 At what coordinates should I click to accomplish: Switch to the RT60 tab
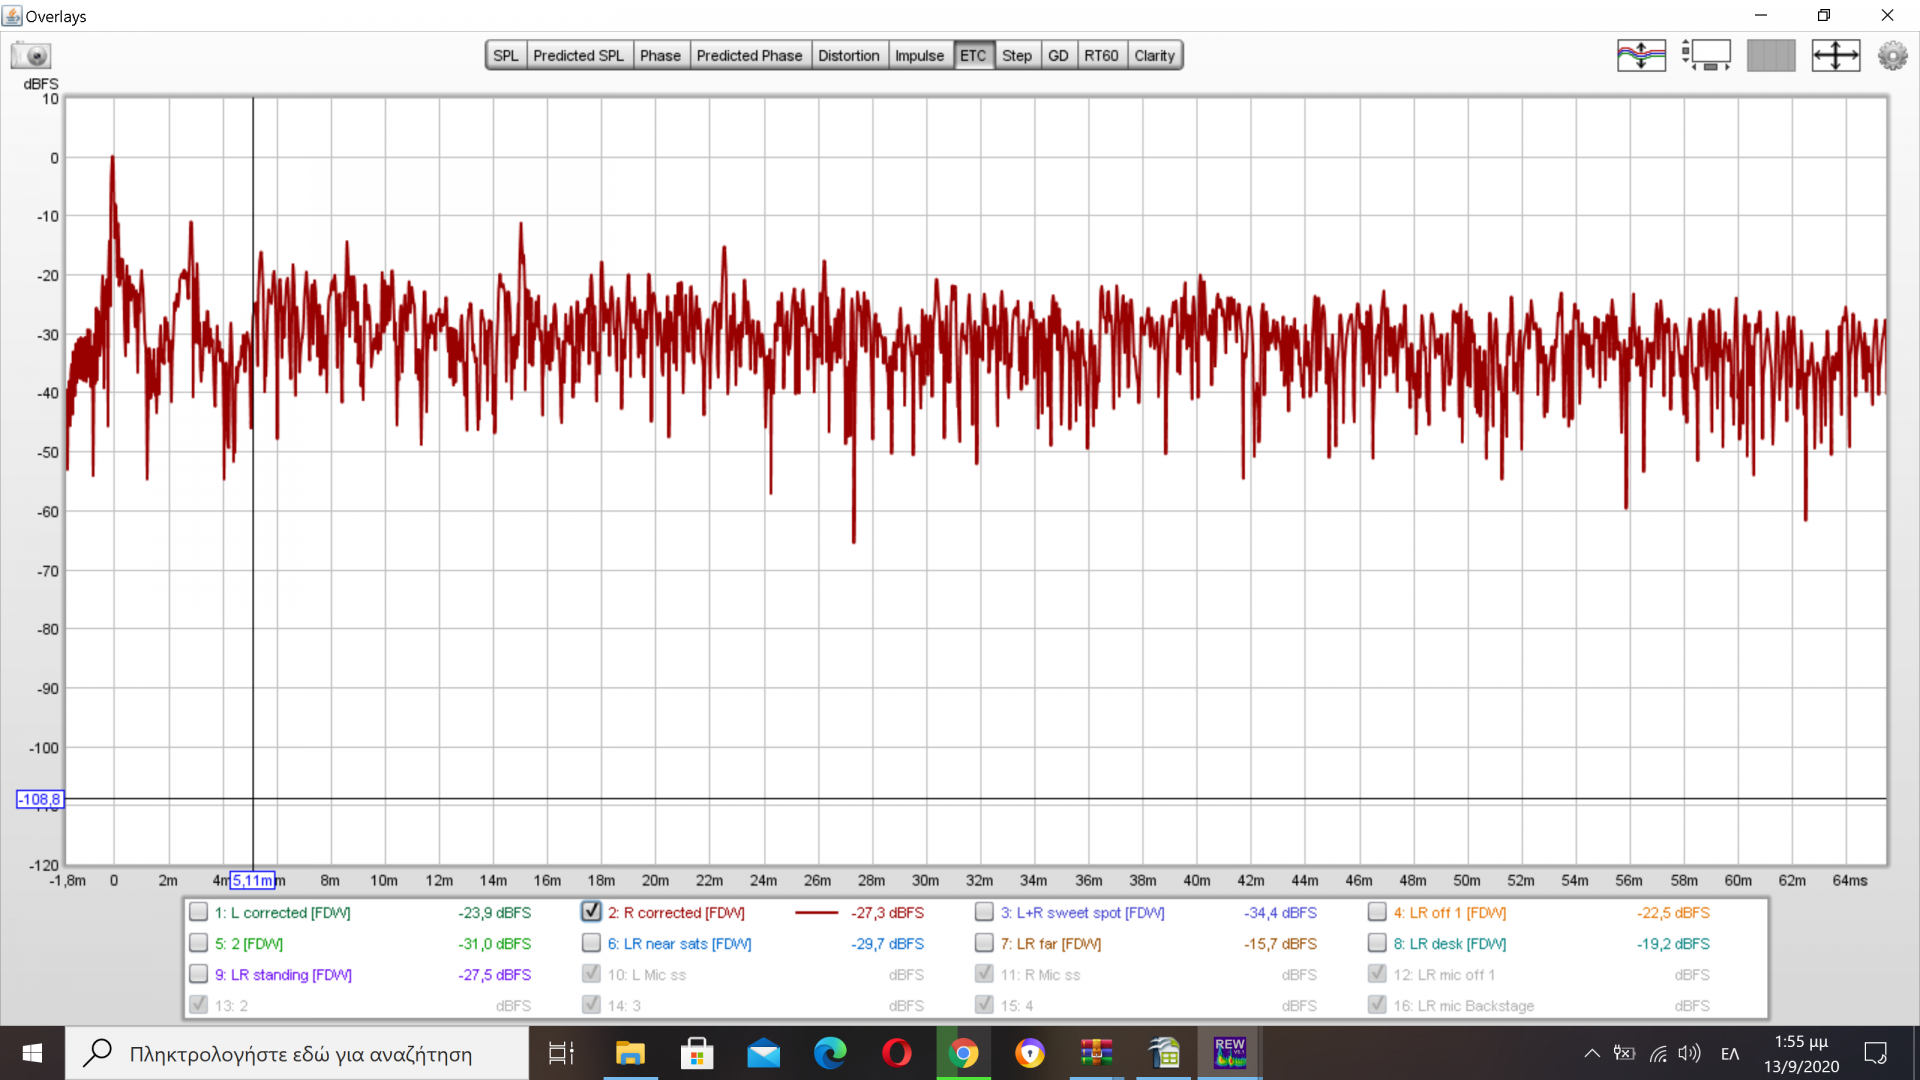tap(1101, 56)
